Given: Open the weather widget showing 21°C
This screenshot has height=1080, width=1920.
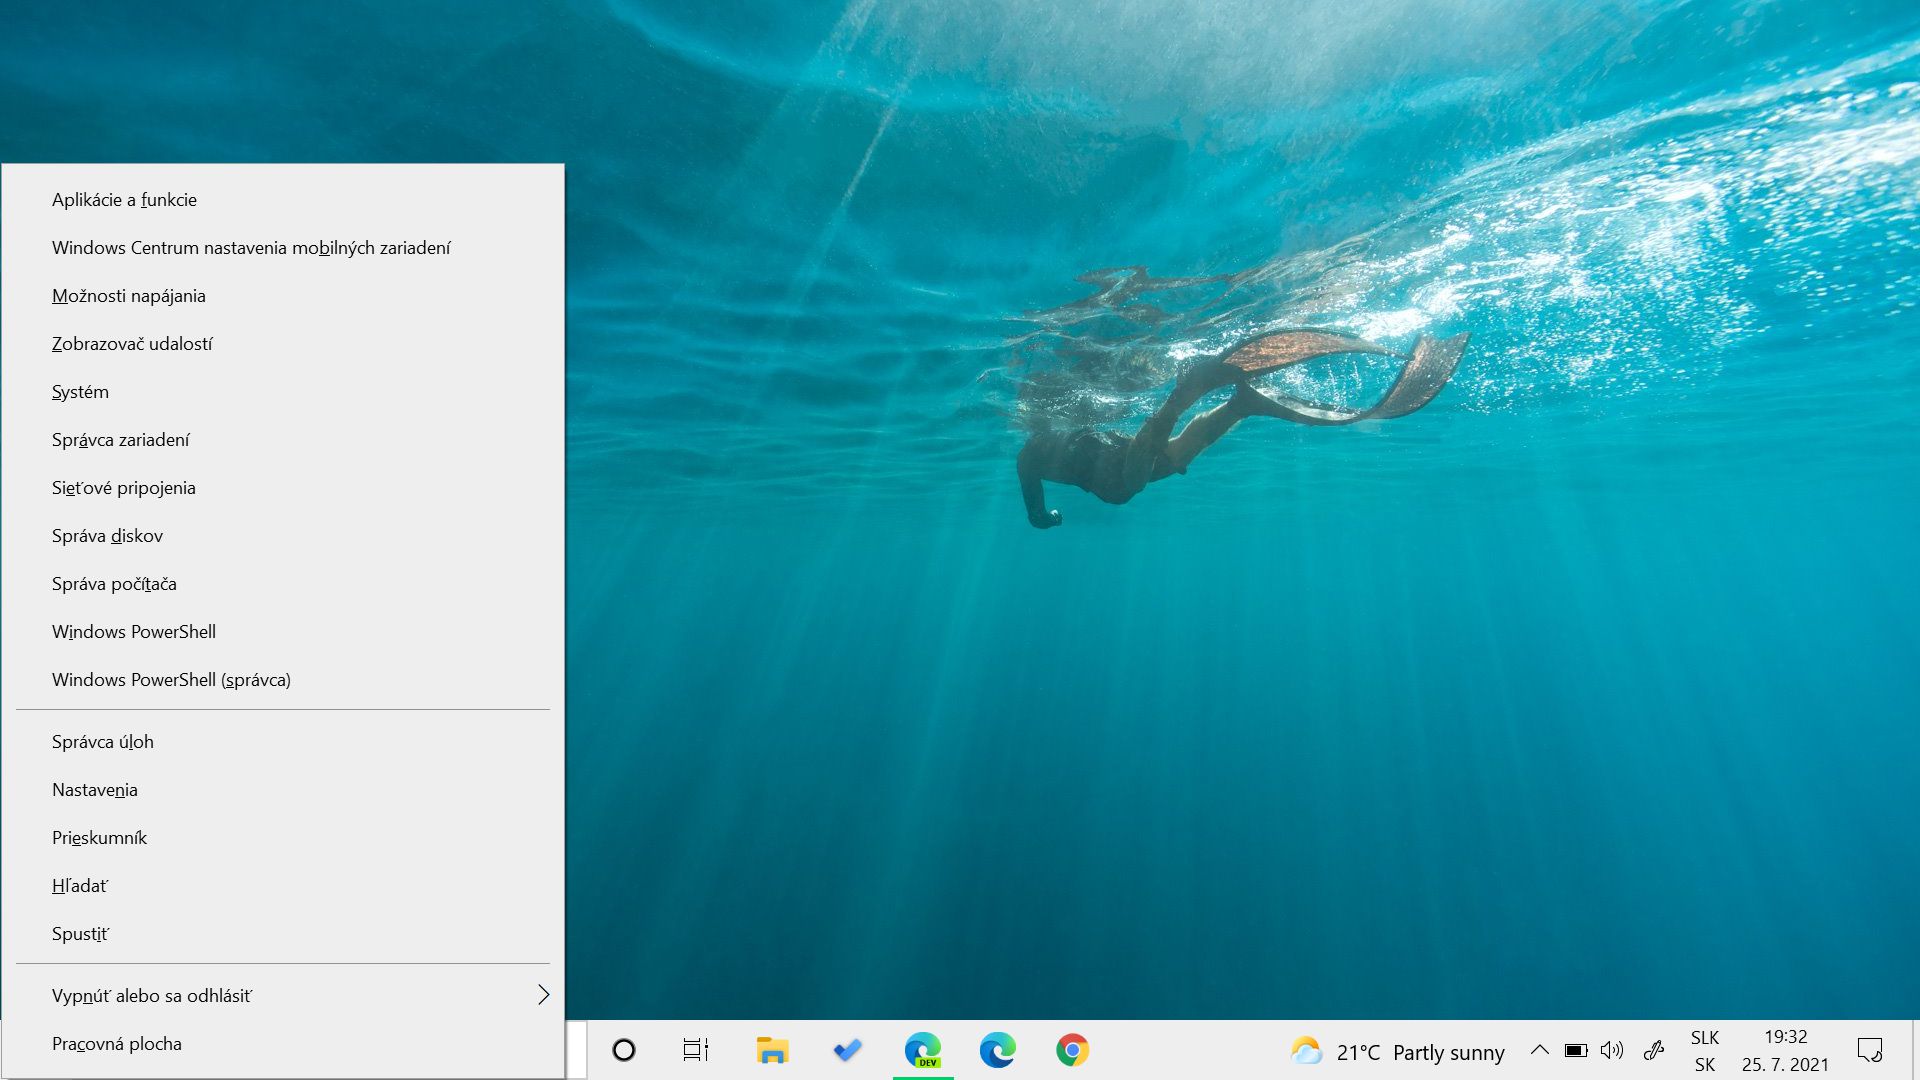Looking at the screenshot, I should click(1397, 1052).
